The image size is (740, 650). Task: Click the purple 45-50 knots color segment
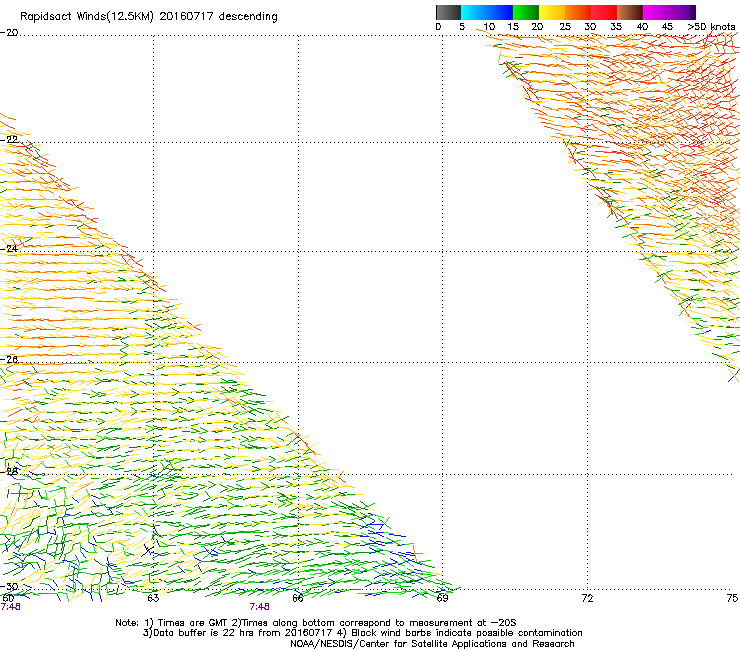pyautogui.click(x=682, y=12)
